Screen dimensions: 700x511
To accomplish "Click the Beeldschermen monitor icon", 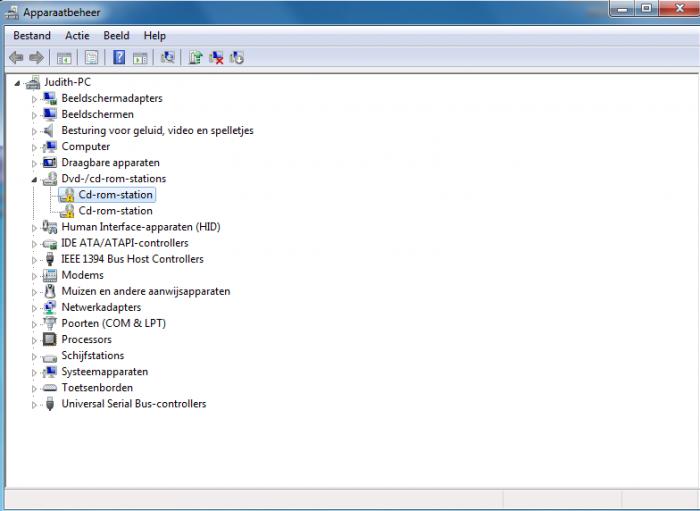I will (50, 114).
